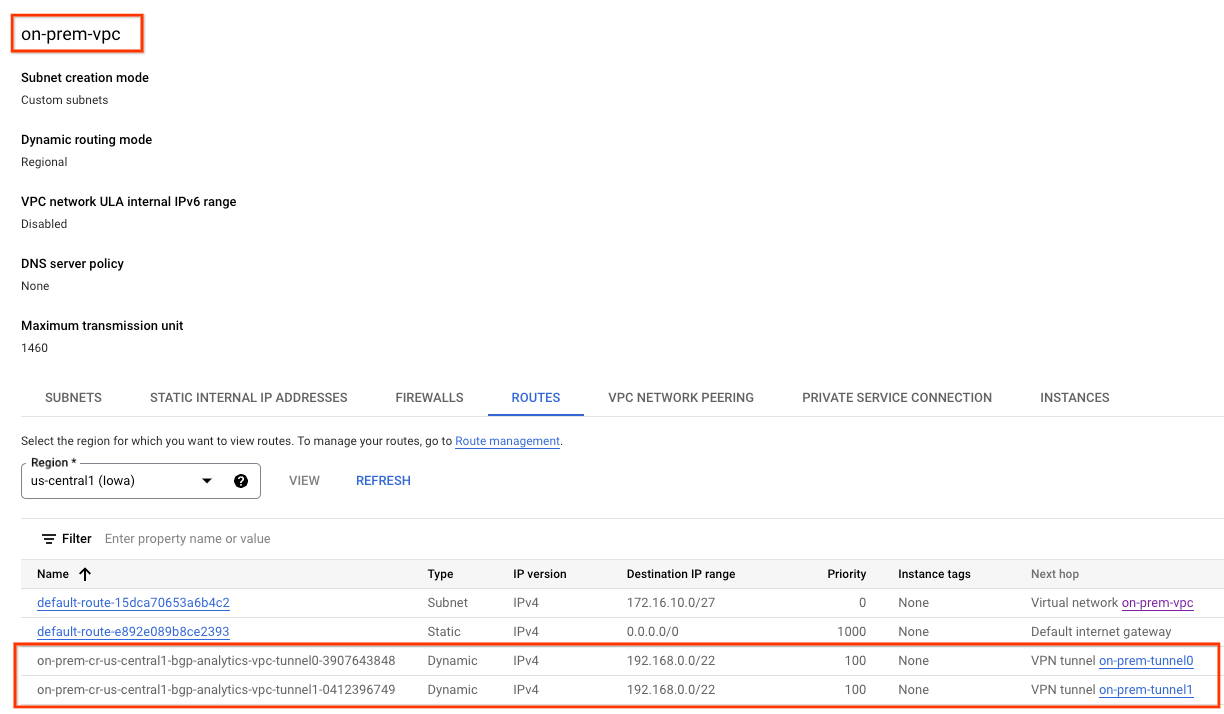The image size is (1224, 714).
Task: Open route default-route-e892e089b8ce2393
Action: (133, 632)
